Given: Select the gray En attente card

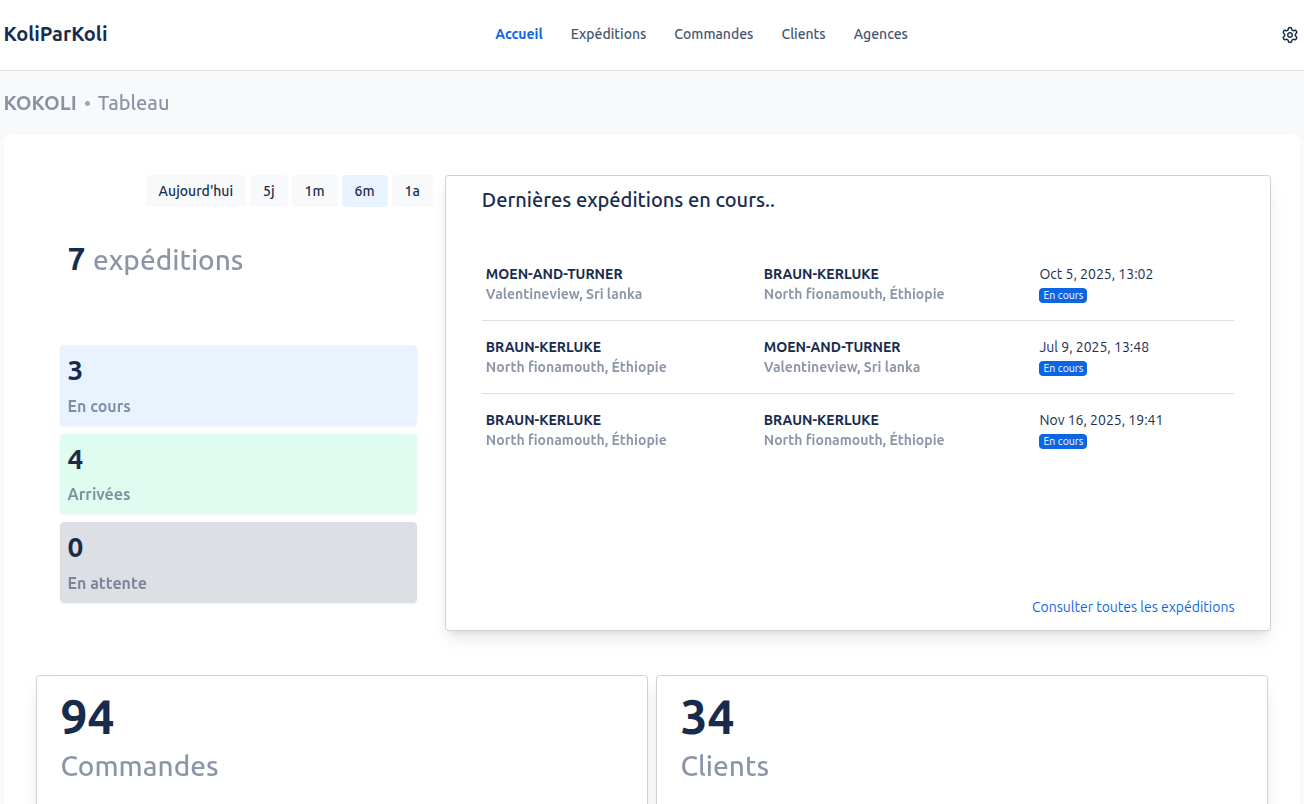Looking at the screenshot, I should [x=238, y=563].
